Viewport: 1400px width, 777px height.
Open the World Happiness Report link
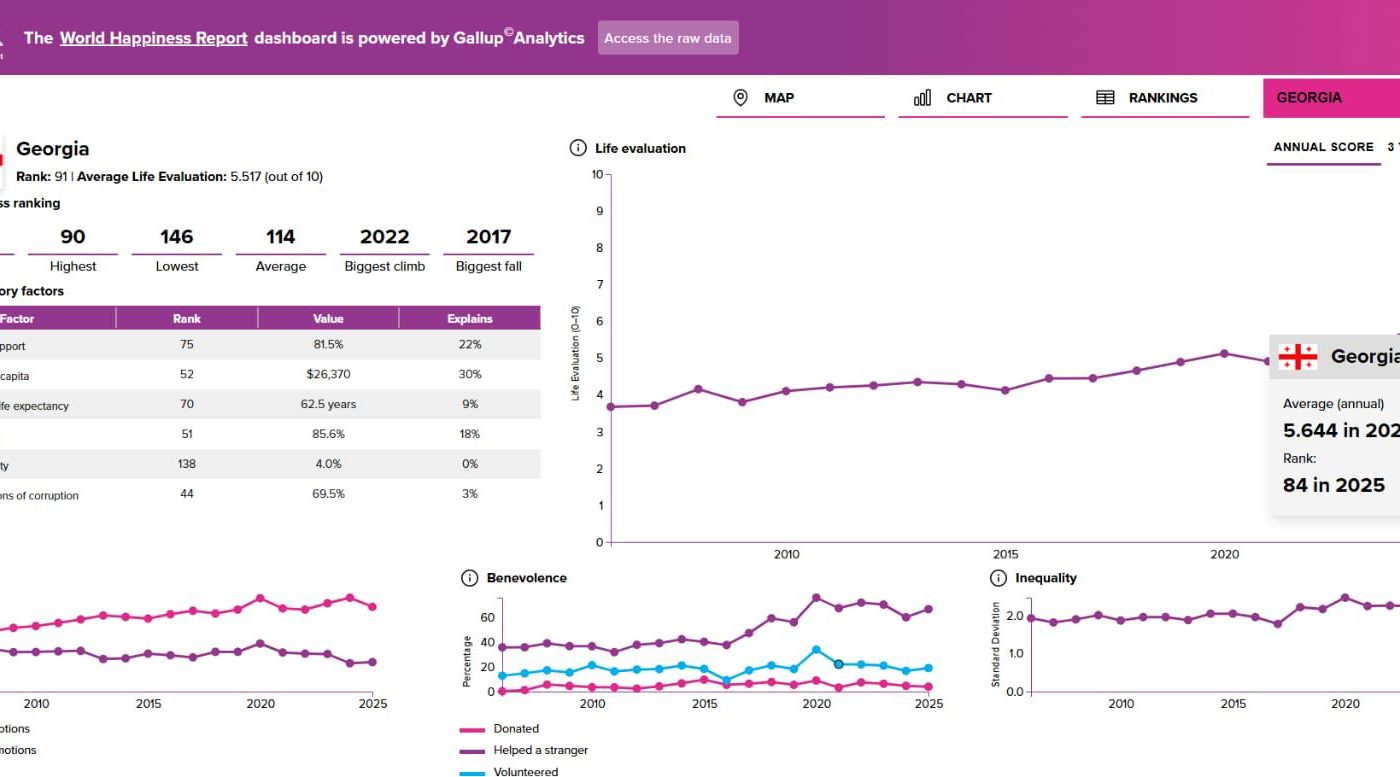click(x=153, y=38)
